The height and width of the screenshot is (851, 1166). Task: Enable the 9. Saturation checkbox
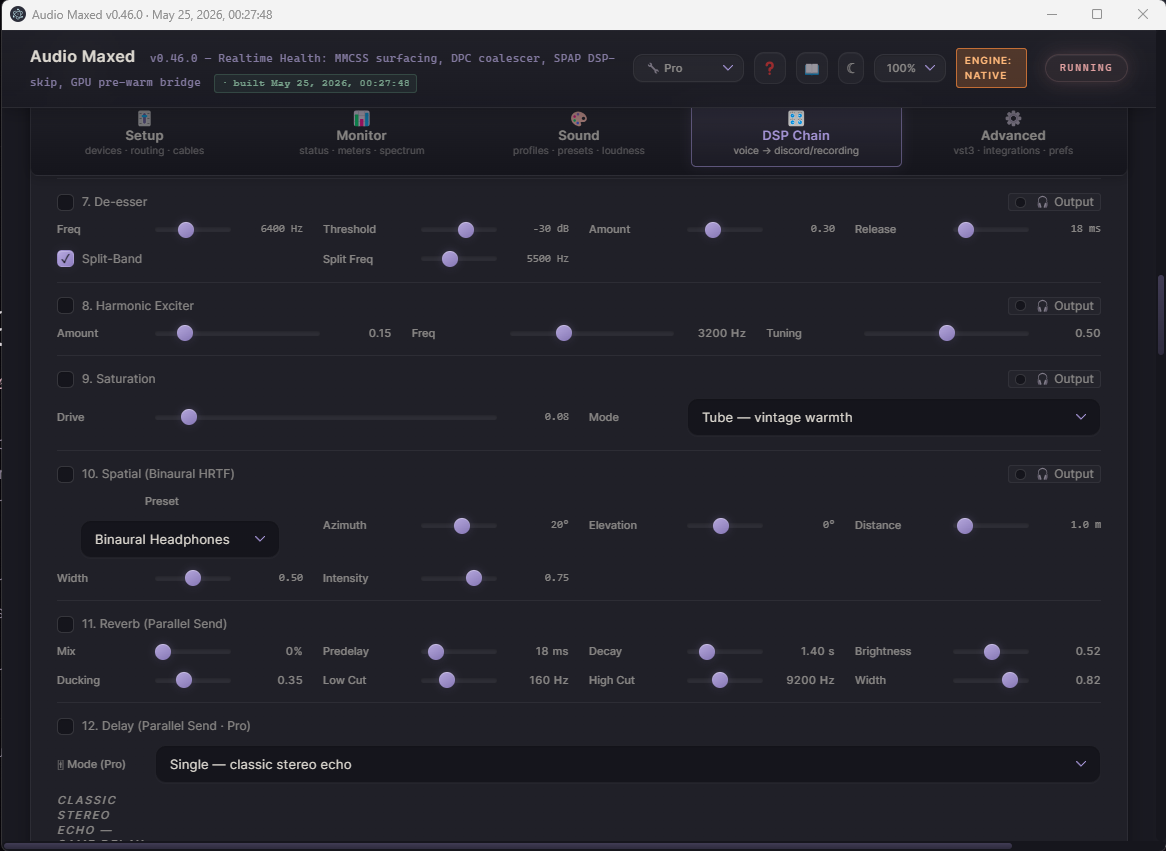click(x=65, y=379)
